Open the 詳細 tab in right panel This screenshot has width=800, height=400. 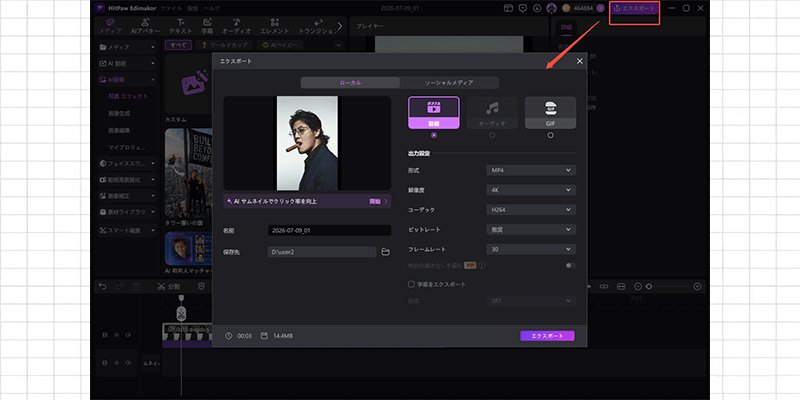point(566,27)
